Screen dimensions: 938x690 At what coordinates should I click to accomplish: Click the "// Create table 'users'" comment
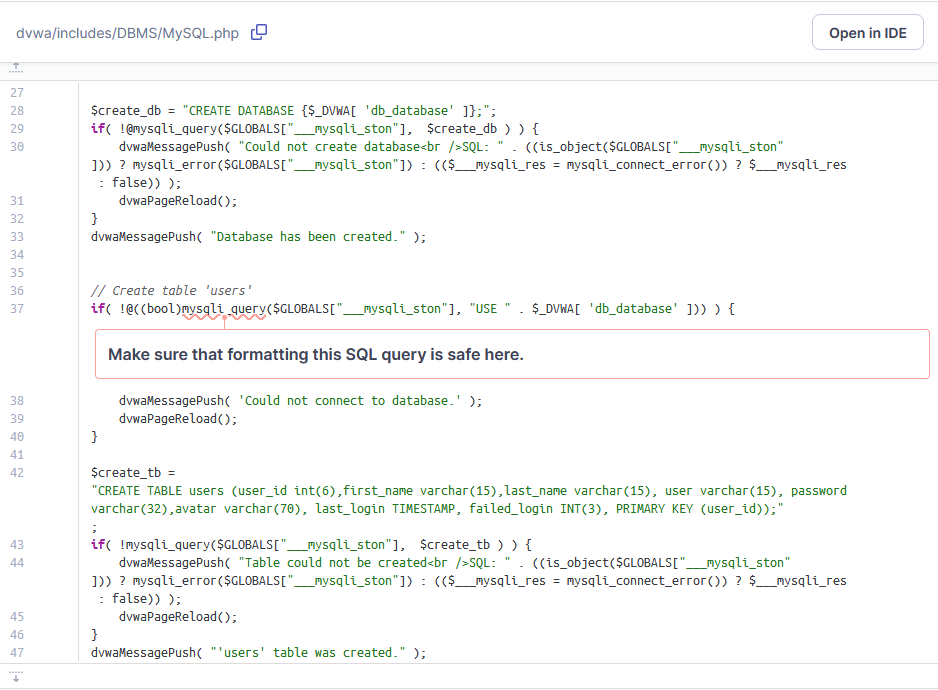click(x=171, y=291)
